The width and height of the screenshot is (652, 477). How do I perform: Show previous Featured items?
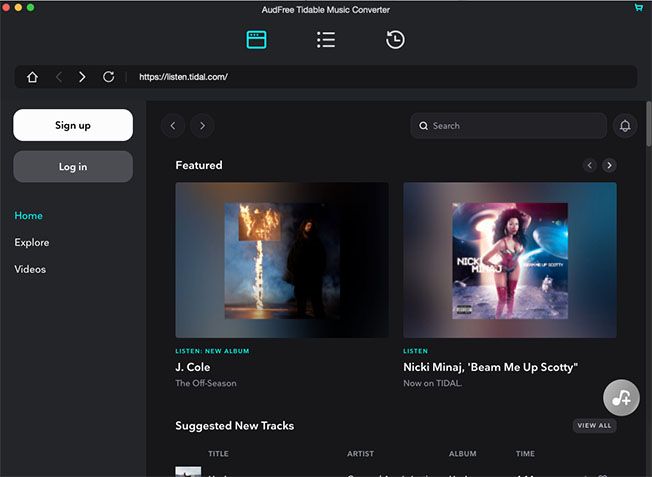590,166
